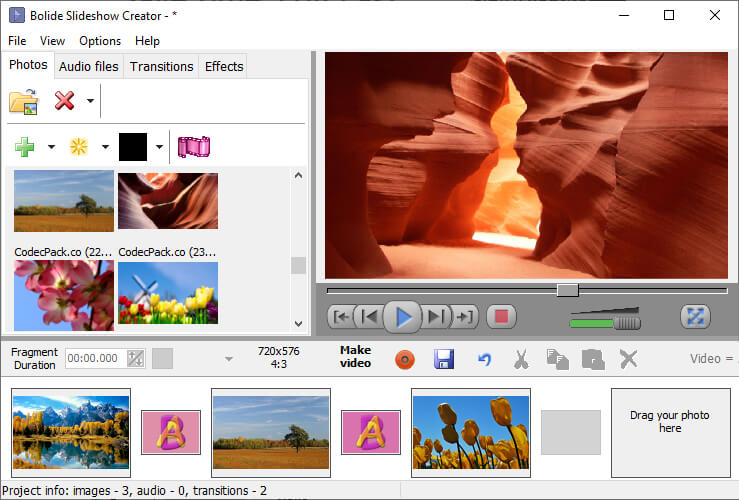Expand the black color swatch dropdown arrow
739x500 pixels.
pyautogui.click(x=159, y=148)
